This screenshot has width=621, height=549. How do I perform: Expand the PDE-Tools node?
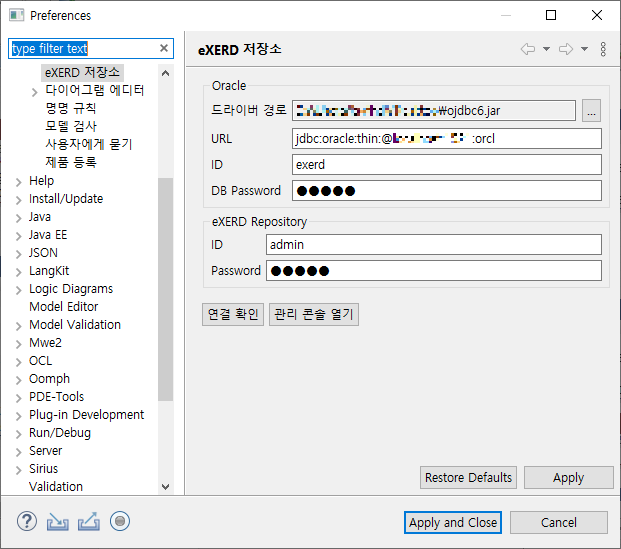[x=18, y=398]
